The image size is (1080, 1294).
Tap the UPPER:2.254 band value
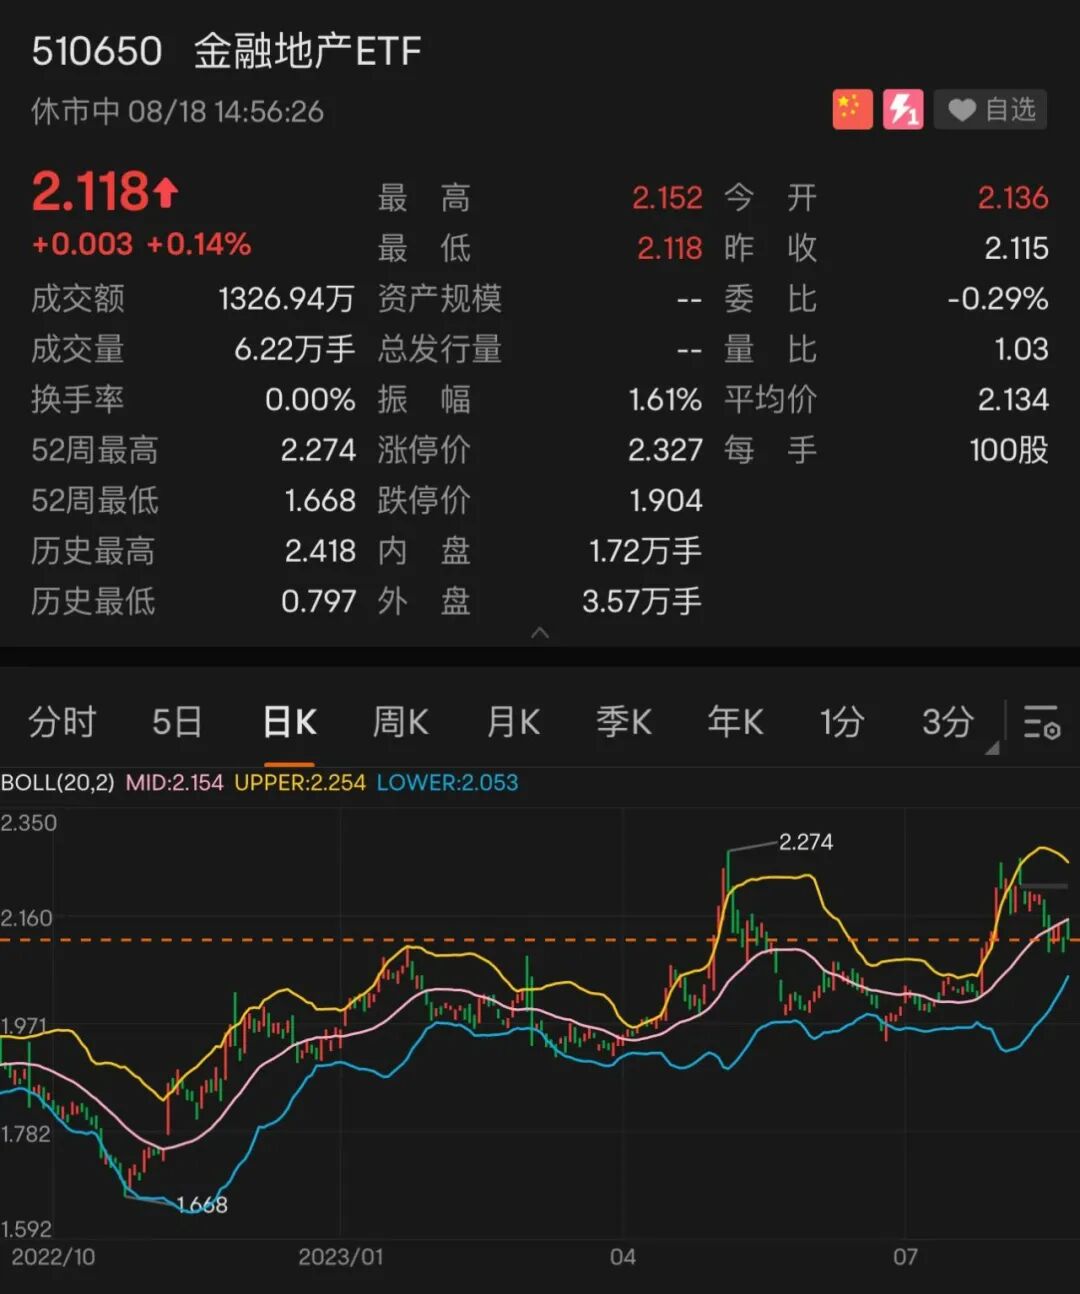tap(300, 783)
